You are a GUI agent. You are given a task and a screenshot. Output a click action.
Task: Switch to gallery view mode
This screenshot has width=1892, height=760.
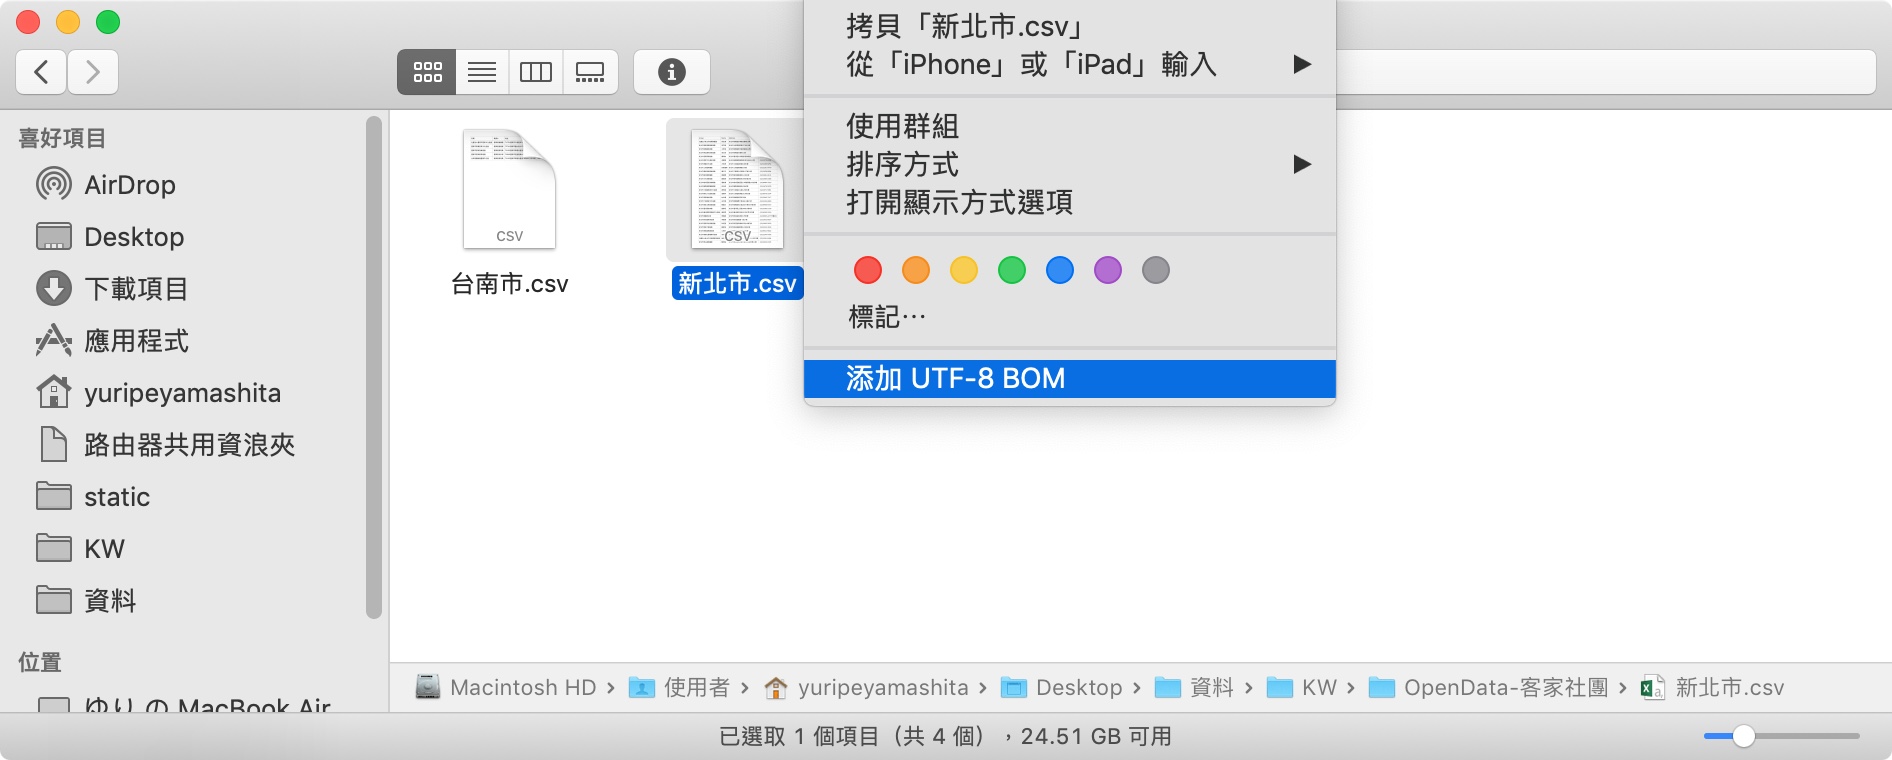590,72
